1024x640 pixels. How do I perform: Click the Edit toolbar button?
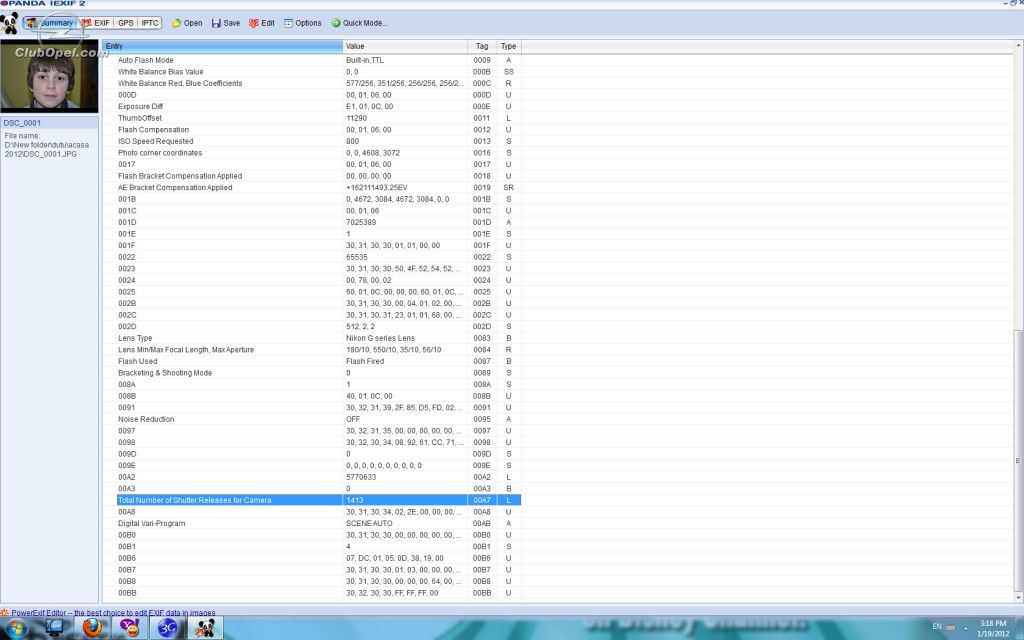(262, 23)
